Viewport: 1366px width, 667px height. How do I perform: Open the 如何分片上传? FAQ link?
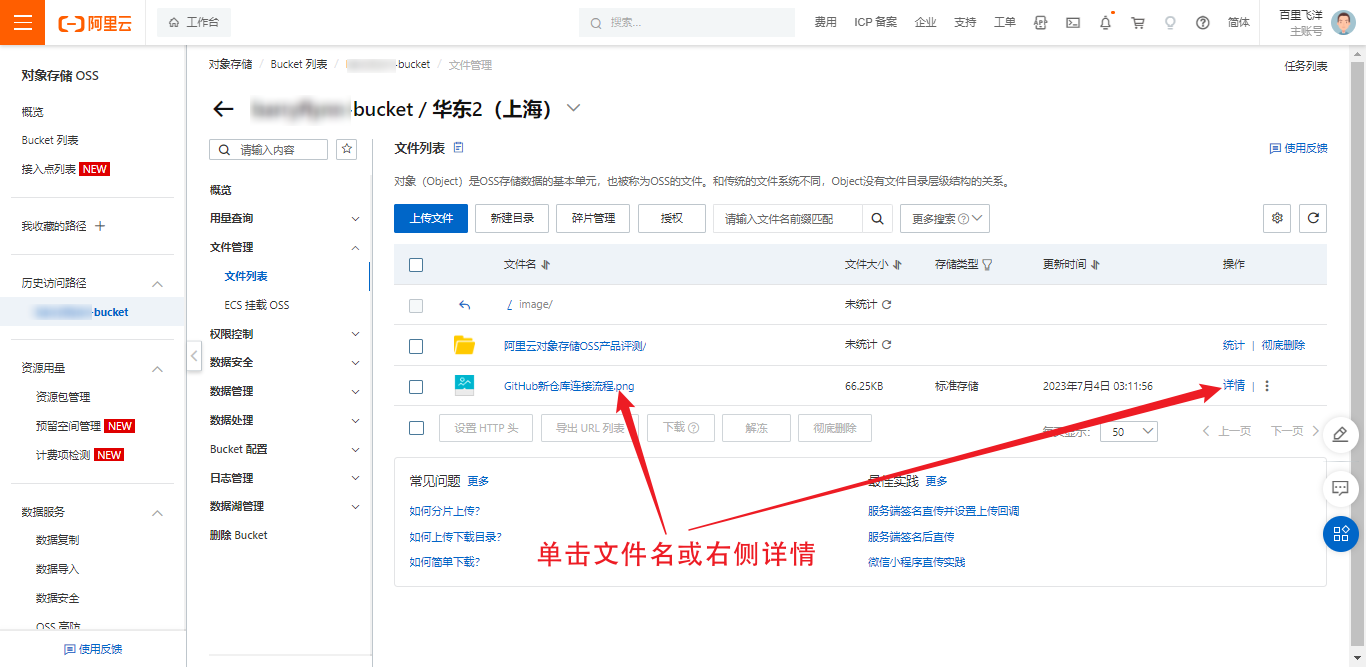coord(444,511)
